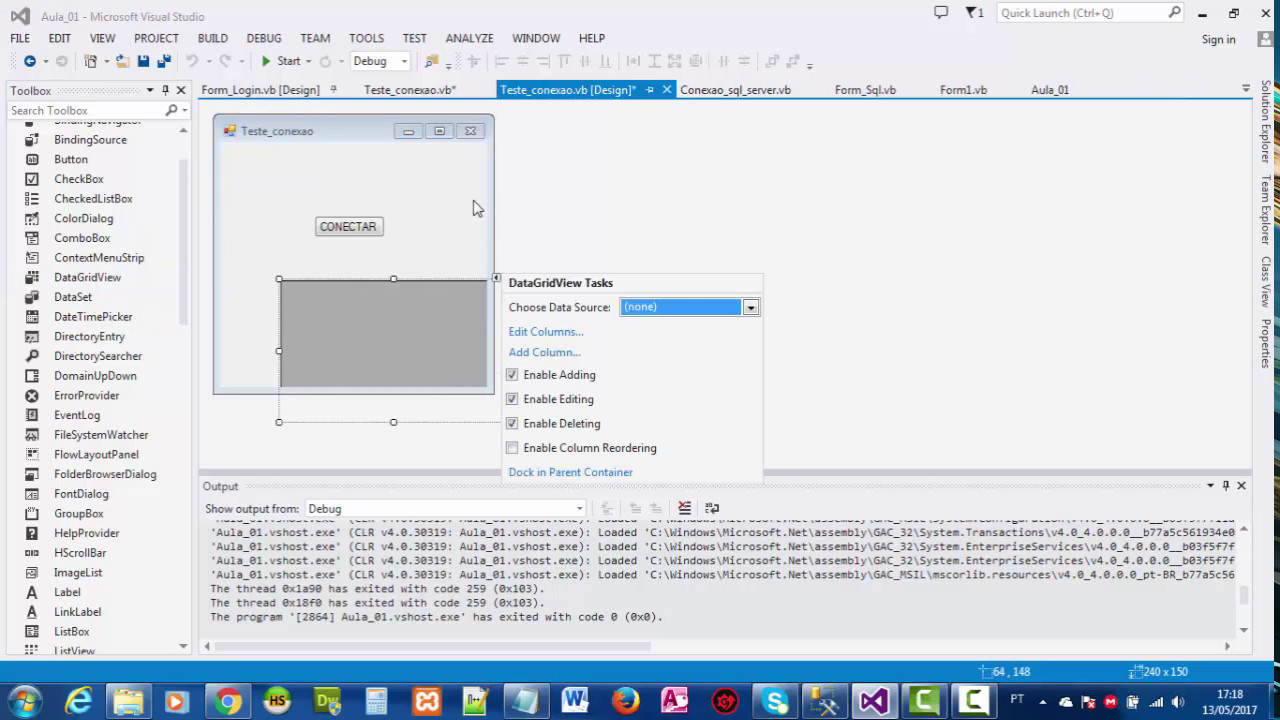This screenshot has height=720, width=1280.
Task: Click Output horizontal scrollbar thumb
Action: (432, 646)
